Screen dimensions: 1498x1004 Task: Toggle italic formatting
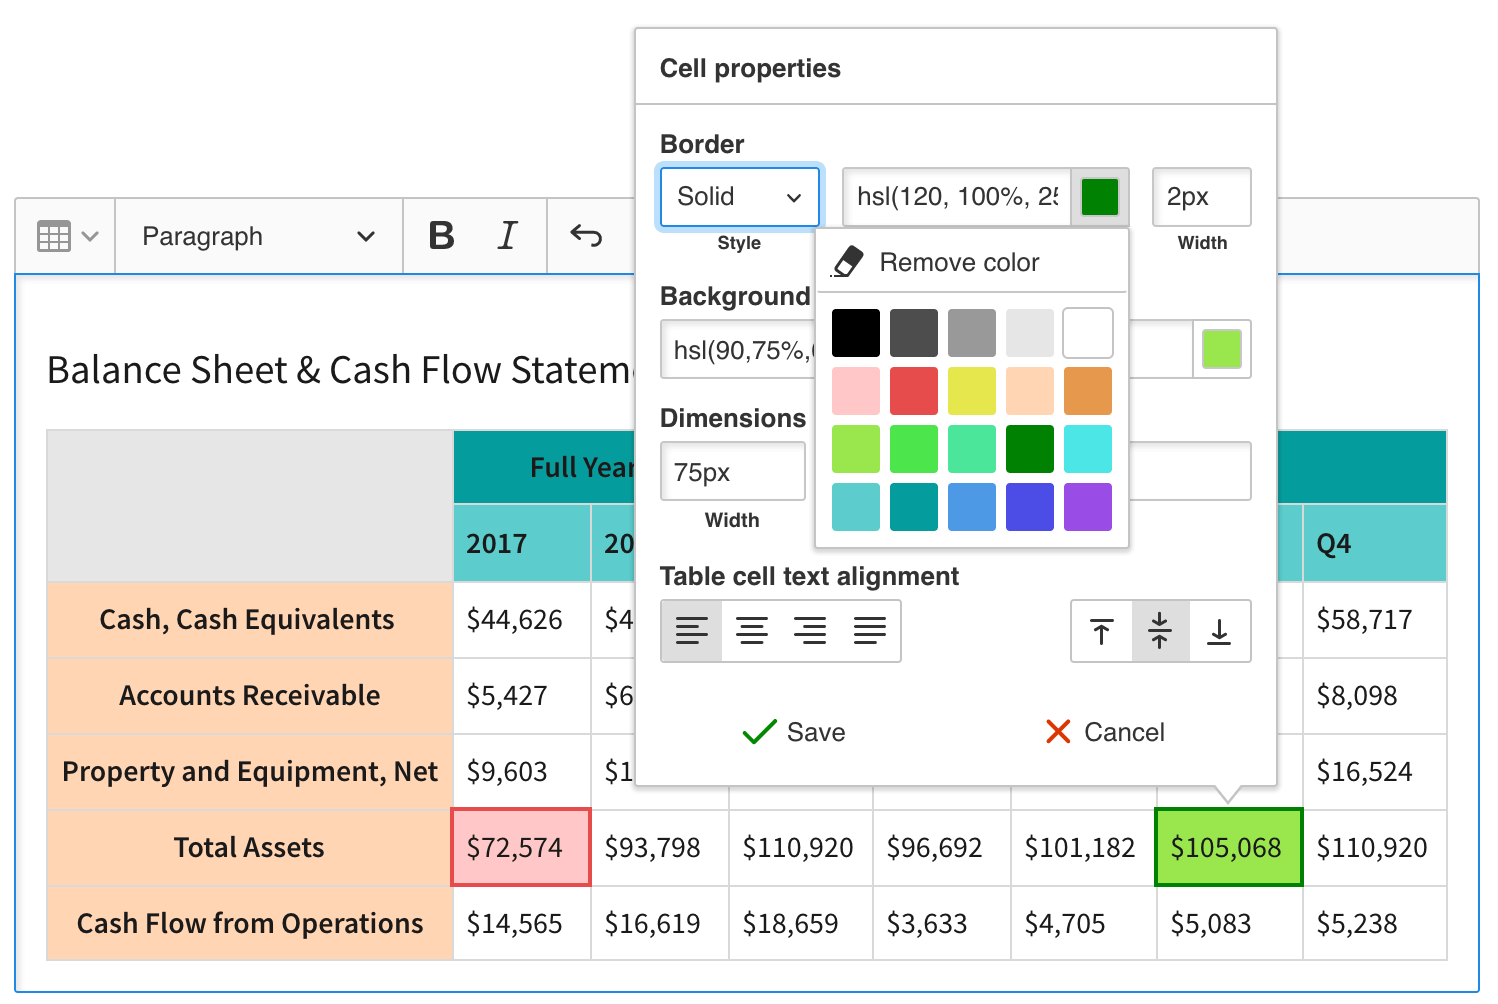pyautogui.click(x=507, y=236)
